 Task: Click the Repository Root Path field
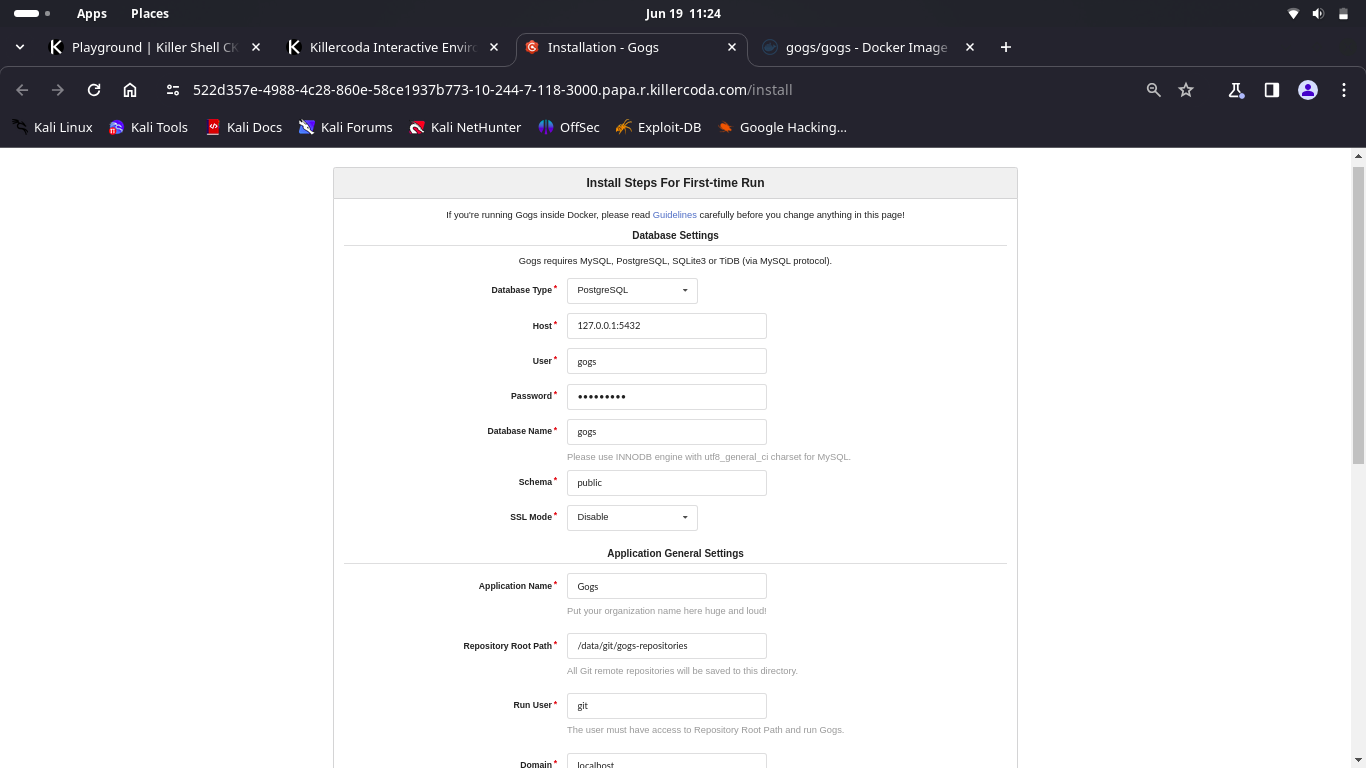coord(667,646)
